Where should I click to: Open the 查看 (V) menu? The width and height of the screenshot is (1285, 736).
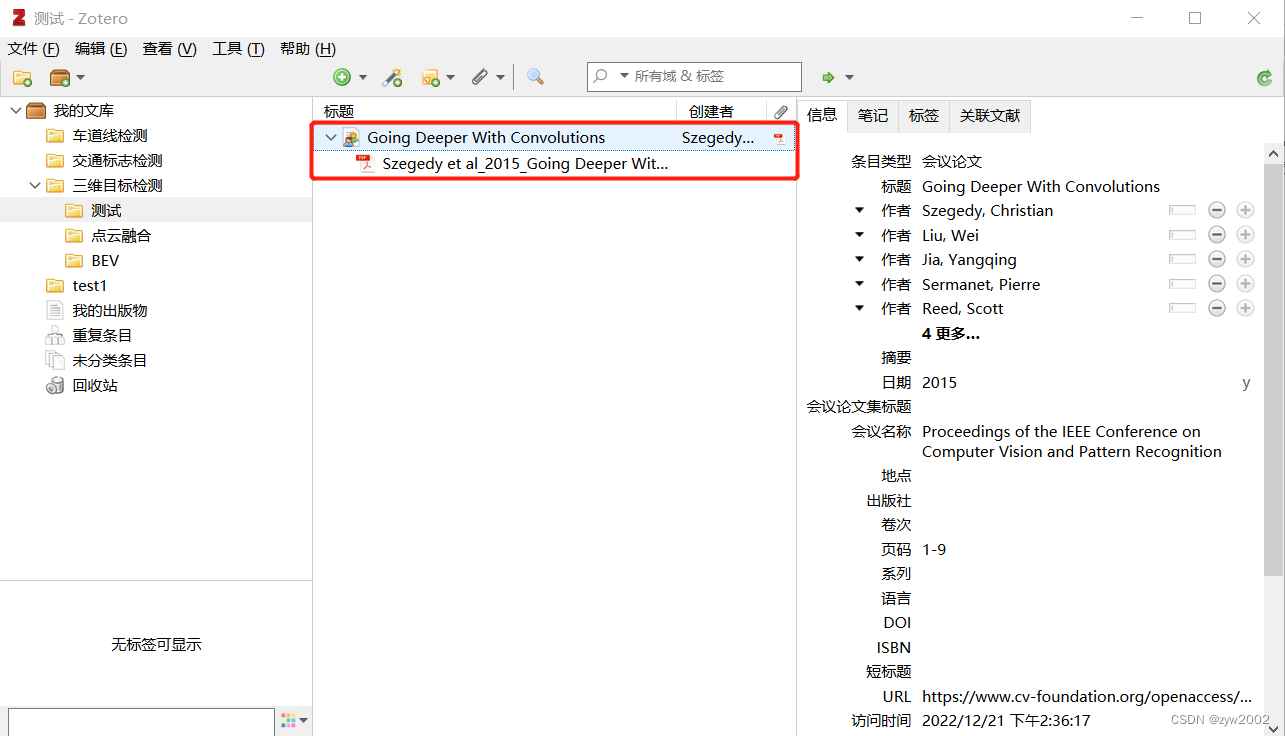170,49
